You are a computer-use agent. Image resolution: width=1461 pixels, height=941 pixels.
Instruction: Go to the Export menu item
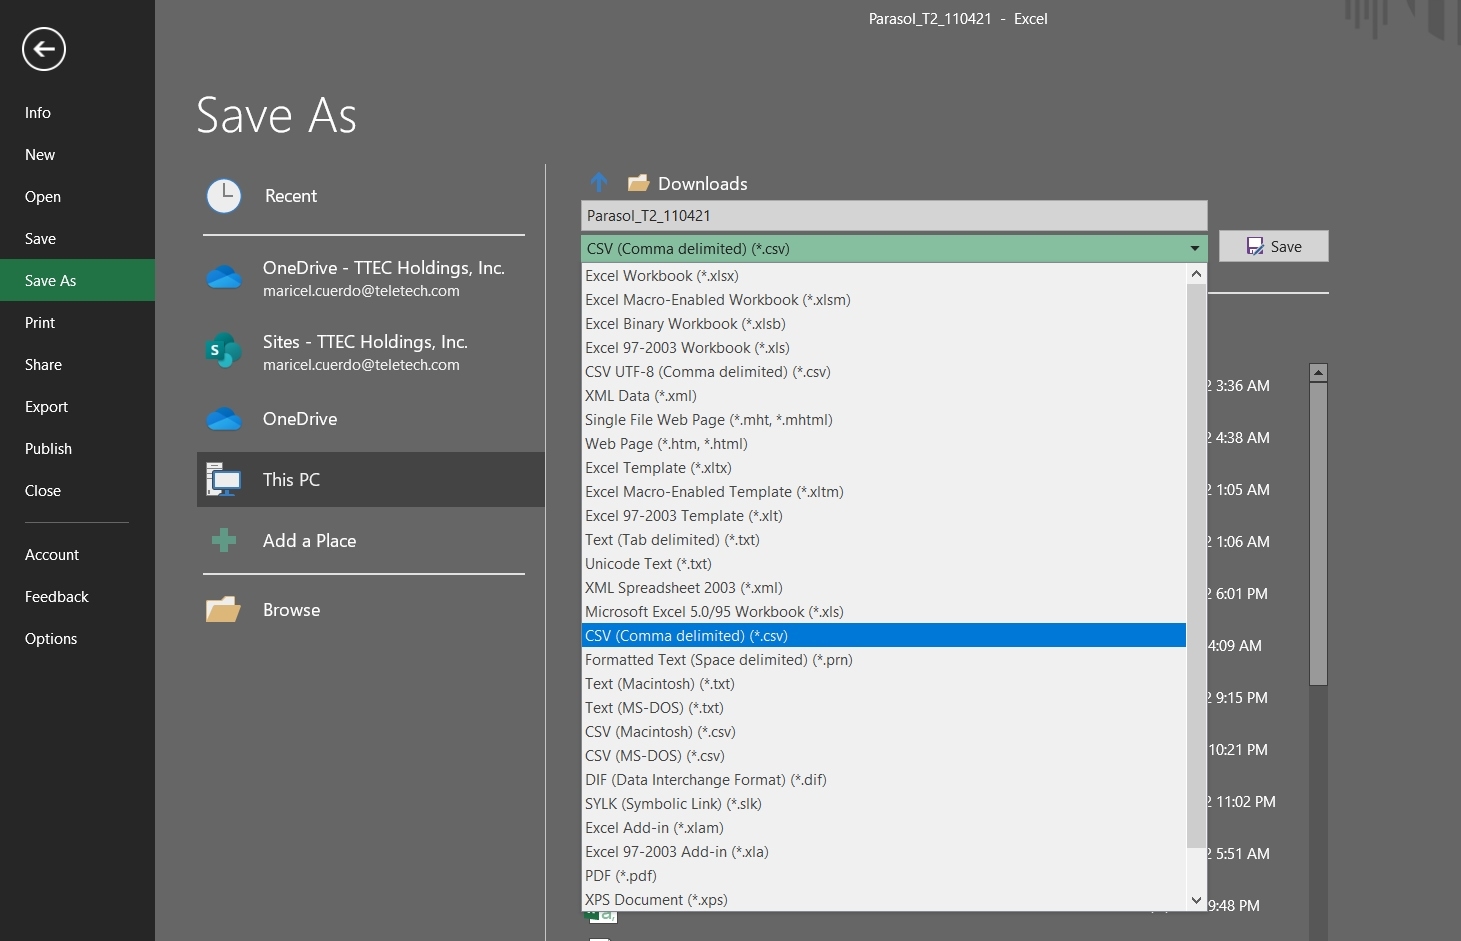pyautogui.click(x=47, y=407)
